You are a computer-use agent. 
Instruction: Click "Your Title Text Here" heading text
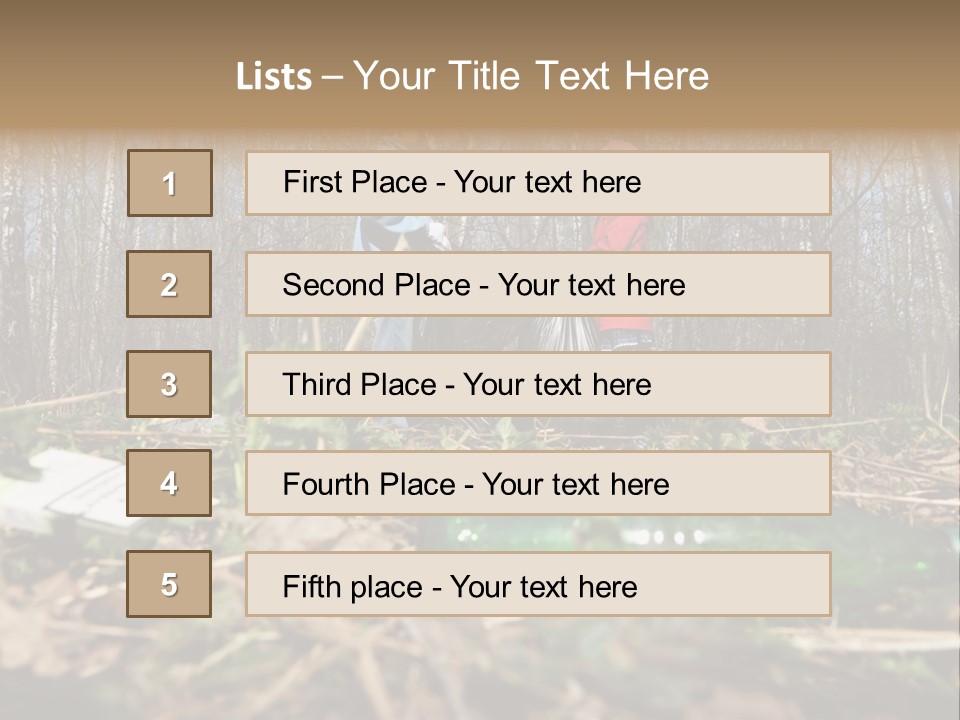click(x=531, y=76)
